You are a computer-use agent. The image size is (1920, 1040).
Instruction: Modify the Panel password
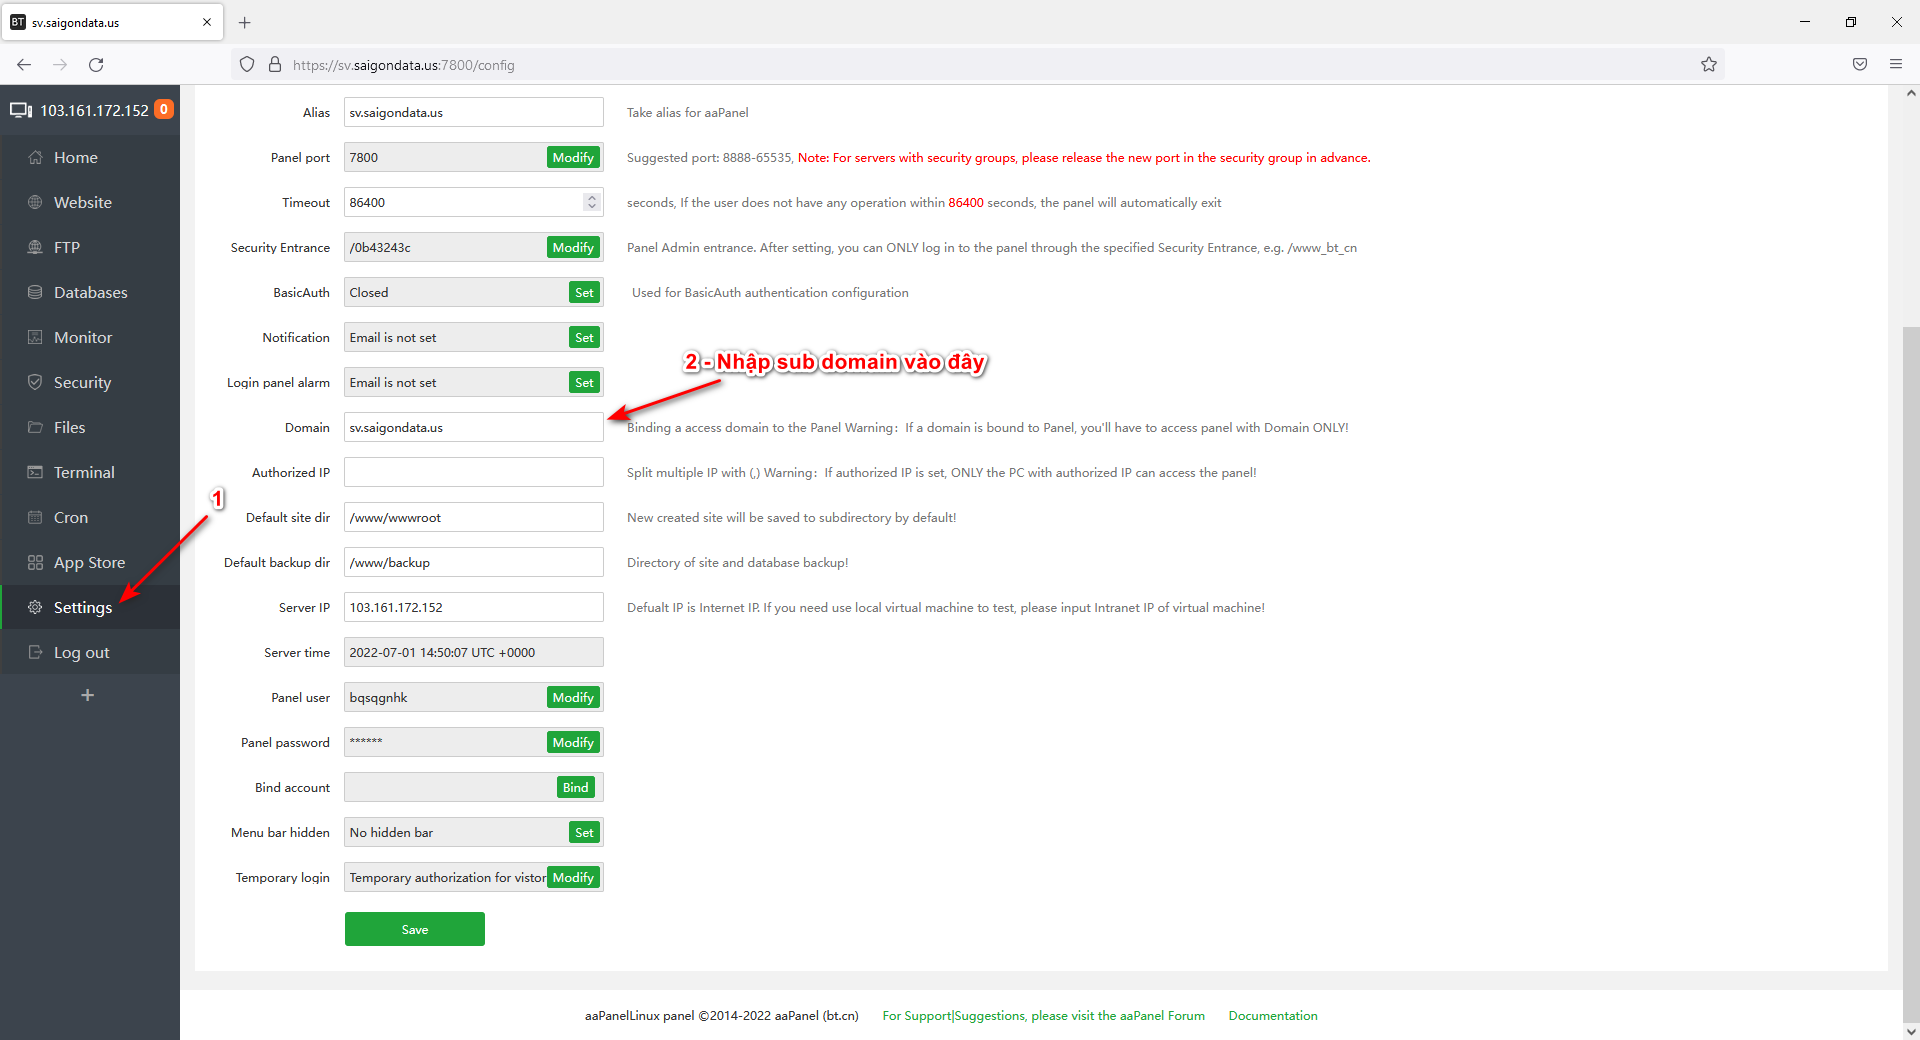(573, 742)
